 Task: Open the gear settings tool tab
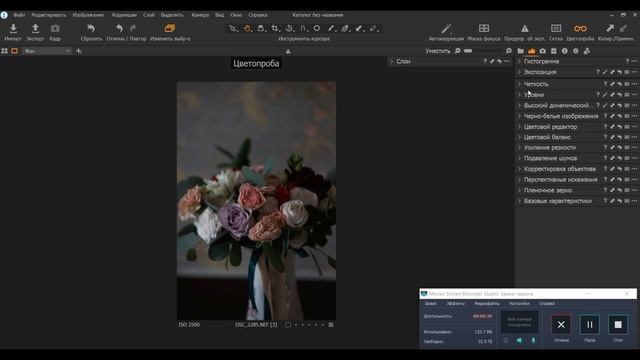[576, 51]
